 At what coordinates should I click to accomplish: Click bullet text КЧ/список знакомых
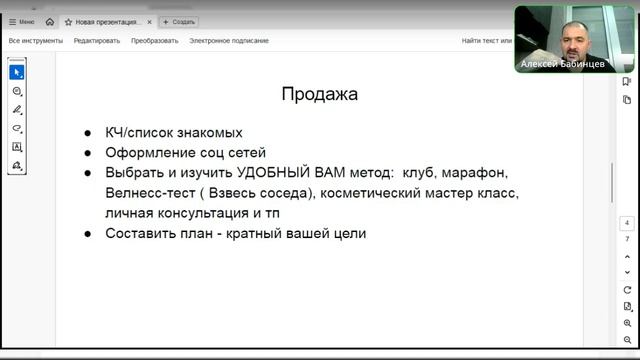point(173,133)
